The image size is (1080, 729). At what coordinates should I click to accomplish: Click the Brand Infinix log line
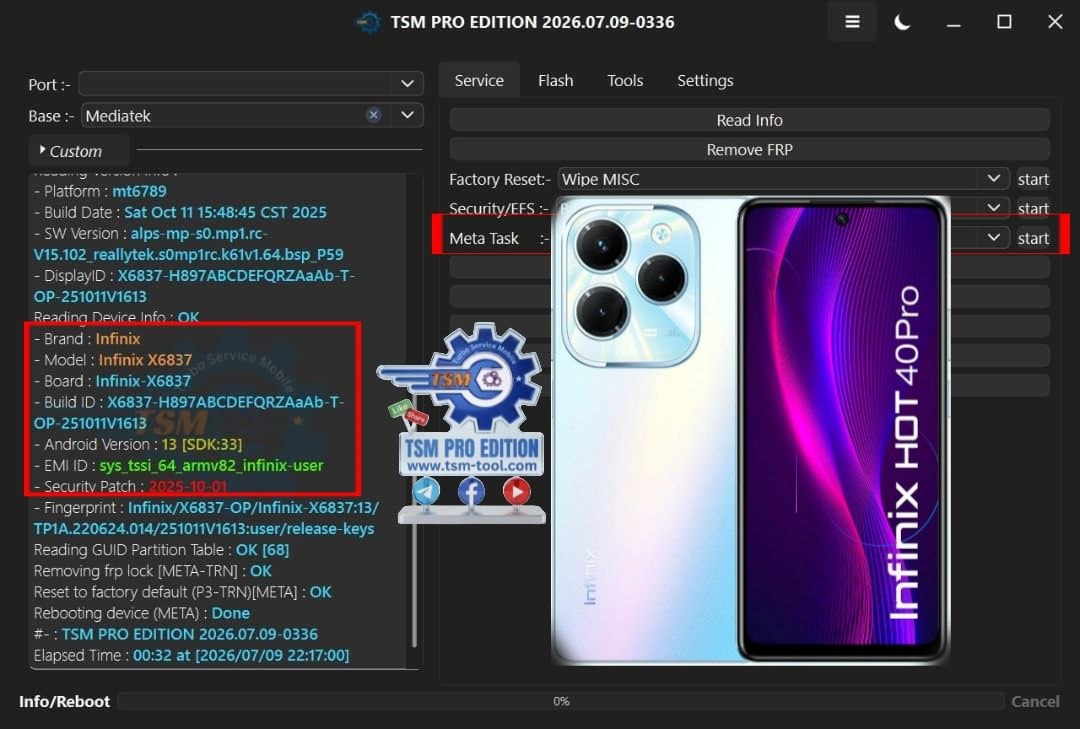point(87,338)
